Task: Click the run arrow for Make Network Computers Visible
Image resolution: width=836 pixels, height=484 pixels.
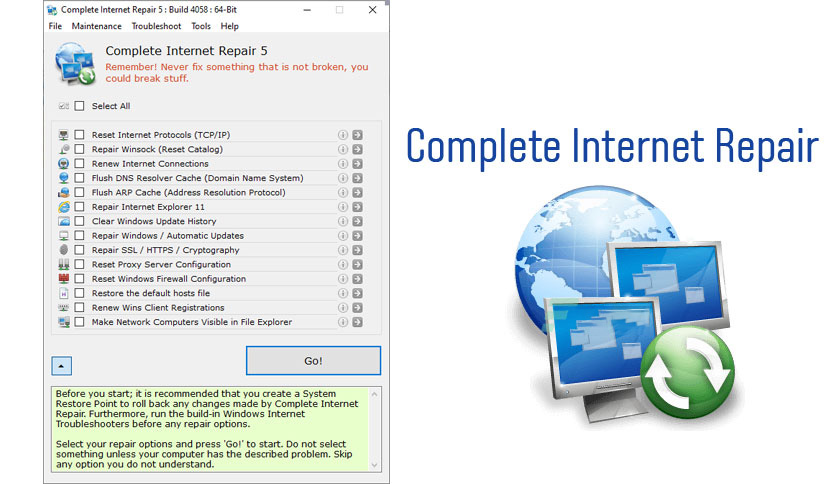Action: [357, 322]
